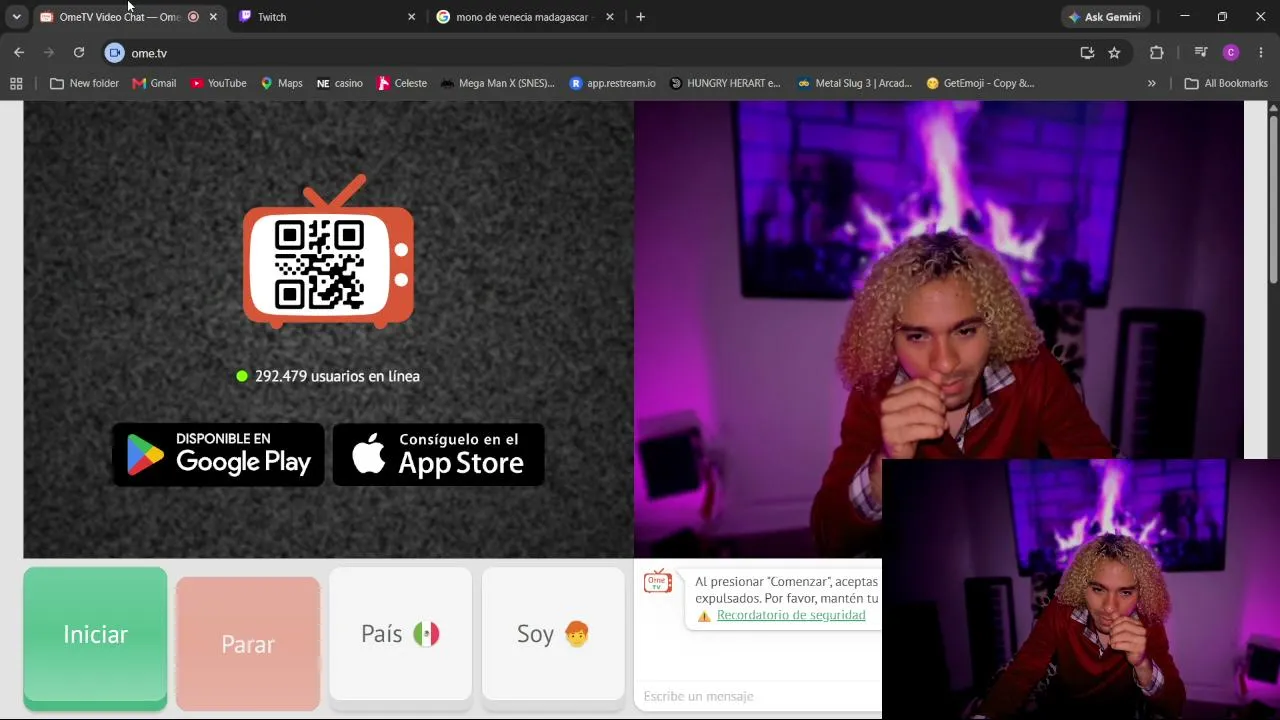The image size is (1280, 720).
Task: Open the Recordatorio de seguridad link
Action: [791, 615]
